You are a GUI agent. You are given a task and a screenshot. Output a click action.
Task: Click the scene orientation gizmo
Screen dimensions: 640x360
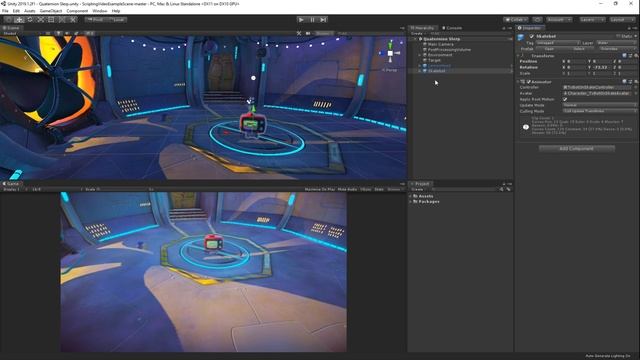[x=390, y=53]
